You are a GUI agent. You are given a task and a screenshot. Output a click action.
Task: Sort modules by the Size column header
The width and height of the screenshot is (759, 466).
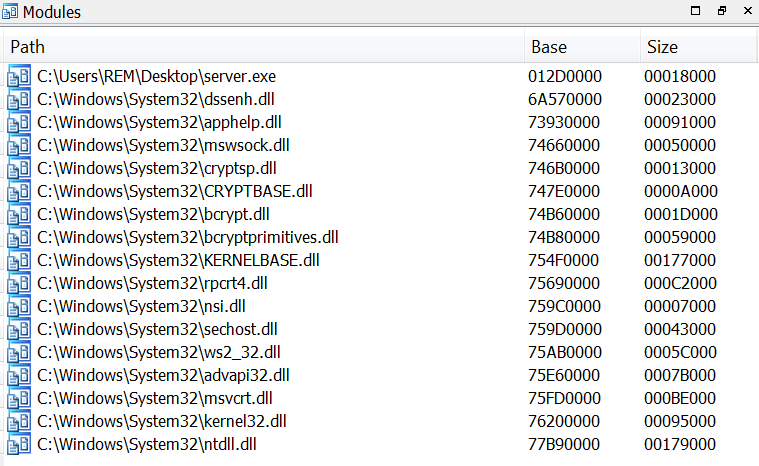pos(698,47)
